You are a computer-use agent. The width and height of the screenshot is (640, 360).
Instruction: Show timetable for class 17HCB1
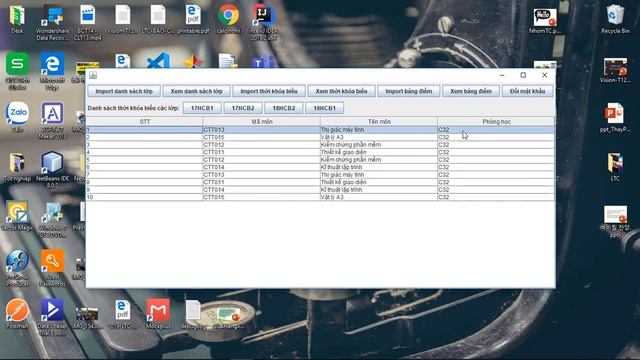pos(202,108)
